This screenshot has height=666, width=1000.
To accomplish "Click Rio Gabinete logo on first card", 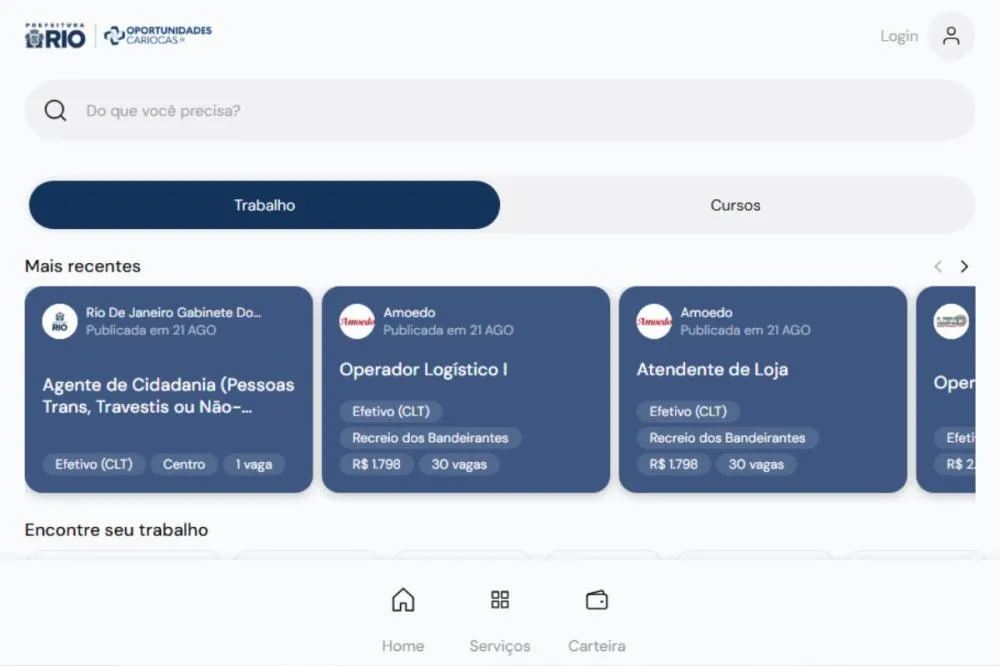I will coord(60,322).
